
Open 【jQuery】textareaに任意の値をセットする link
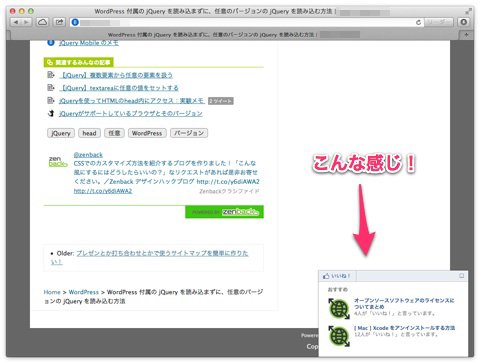pyautogui.click(x=120, y=88)
